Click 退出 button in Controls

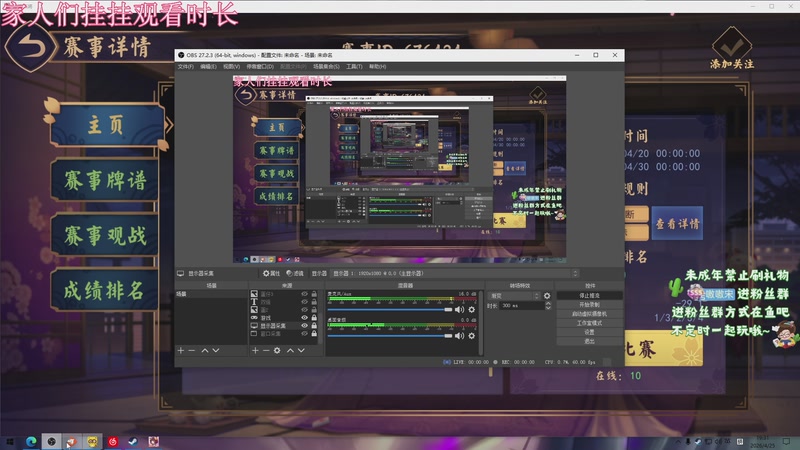coord(590,341)
